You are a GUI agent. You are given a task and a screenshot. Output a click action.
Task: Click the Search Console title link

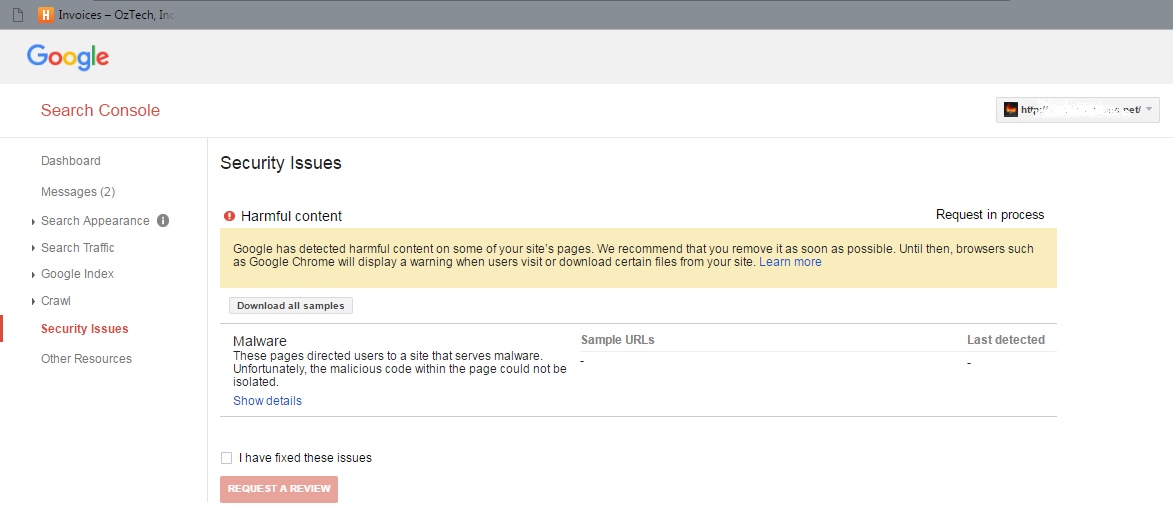coord(100,111)
